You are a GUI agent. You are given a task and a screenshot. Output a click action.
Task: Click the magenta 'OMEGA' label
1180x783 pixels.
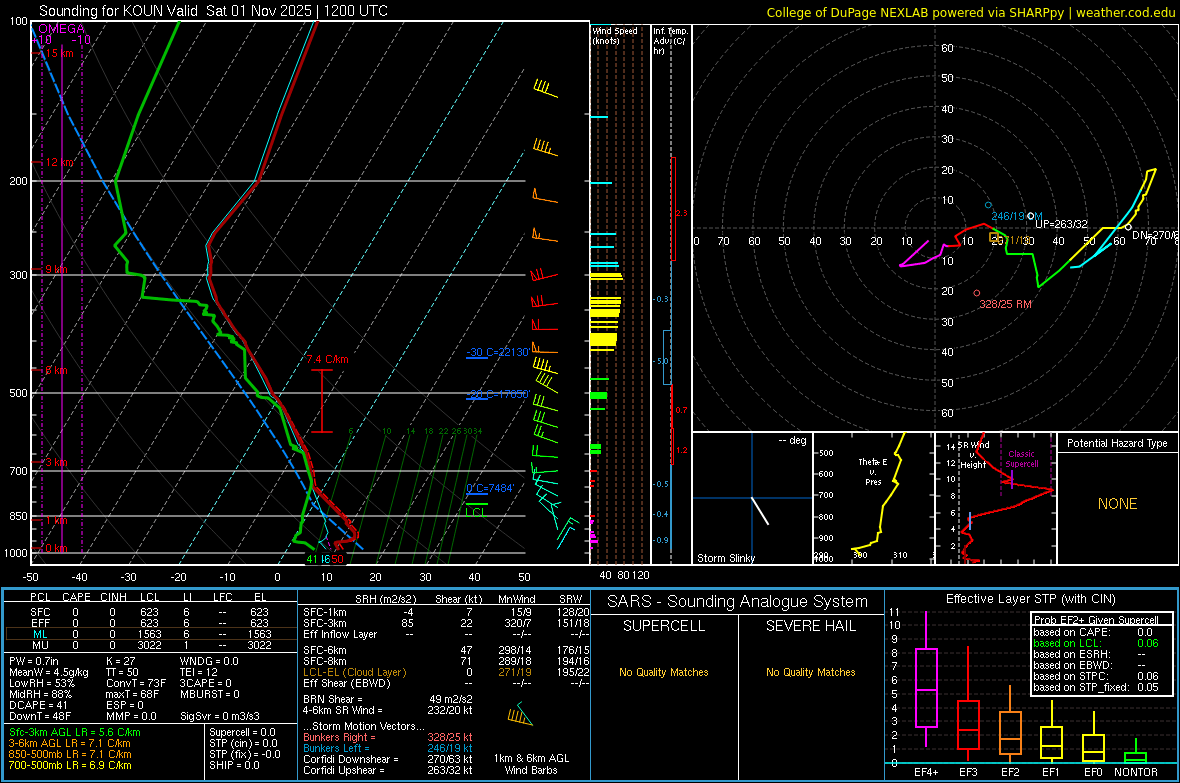tap(61, 29)
